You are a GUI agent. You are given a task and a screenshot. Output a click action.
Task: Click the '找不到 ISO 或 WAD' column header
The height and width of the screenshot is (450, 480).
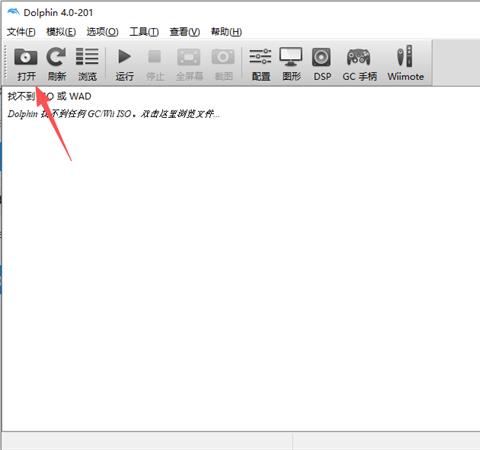49,96
